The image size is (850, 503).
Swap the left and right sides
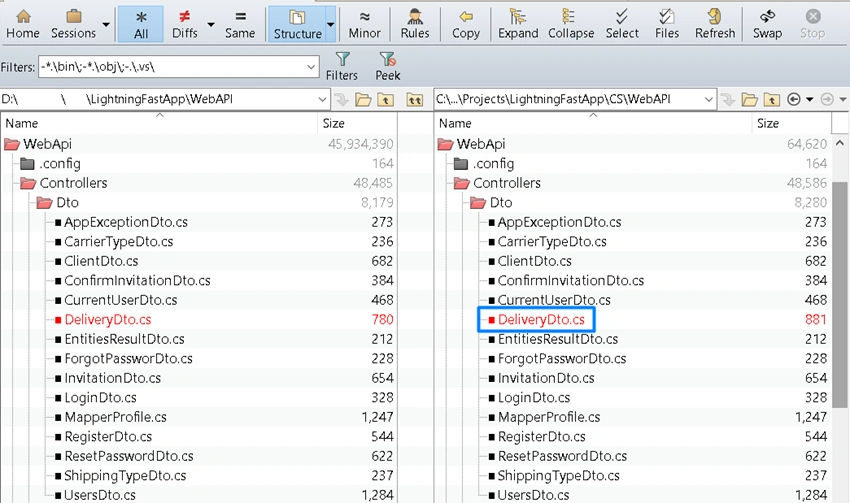click(767, 24)
